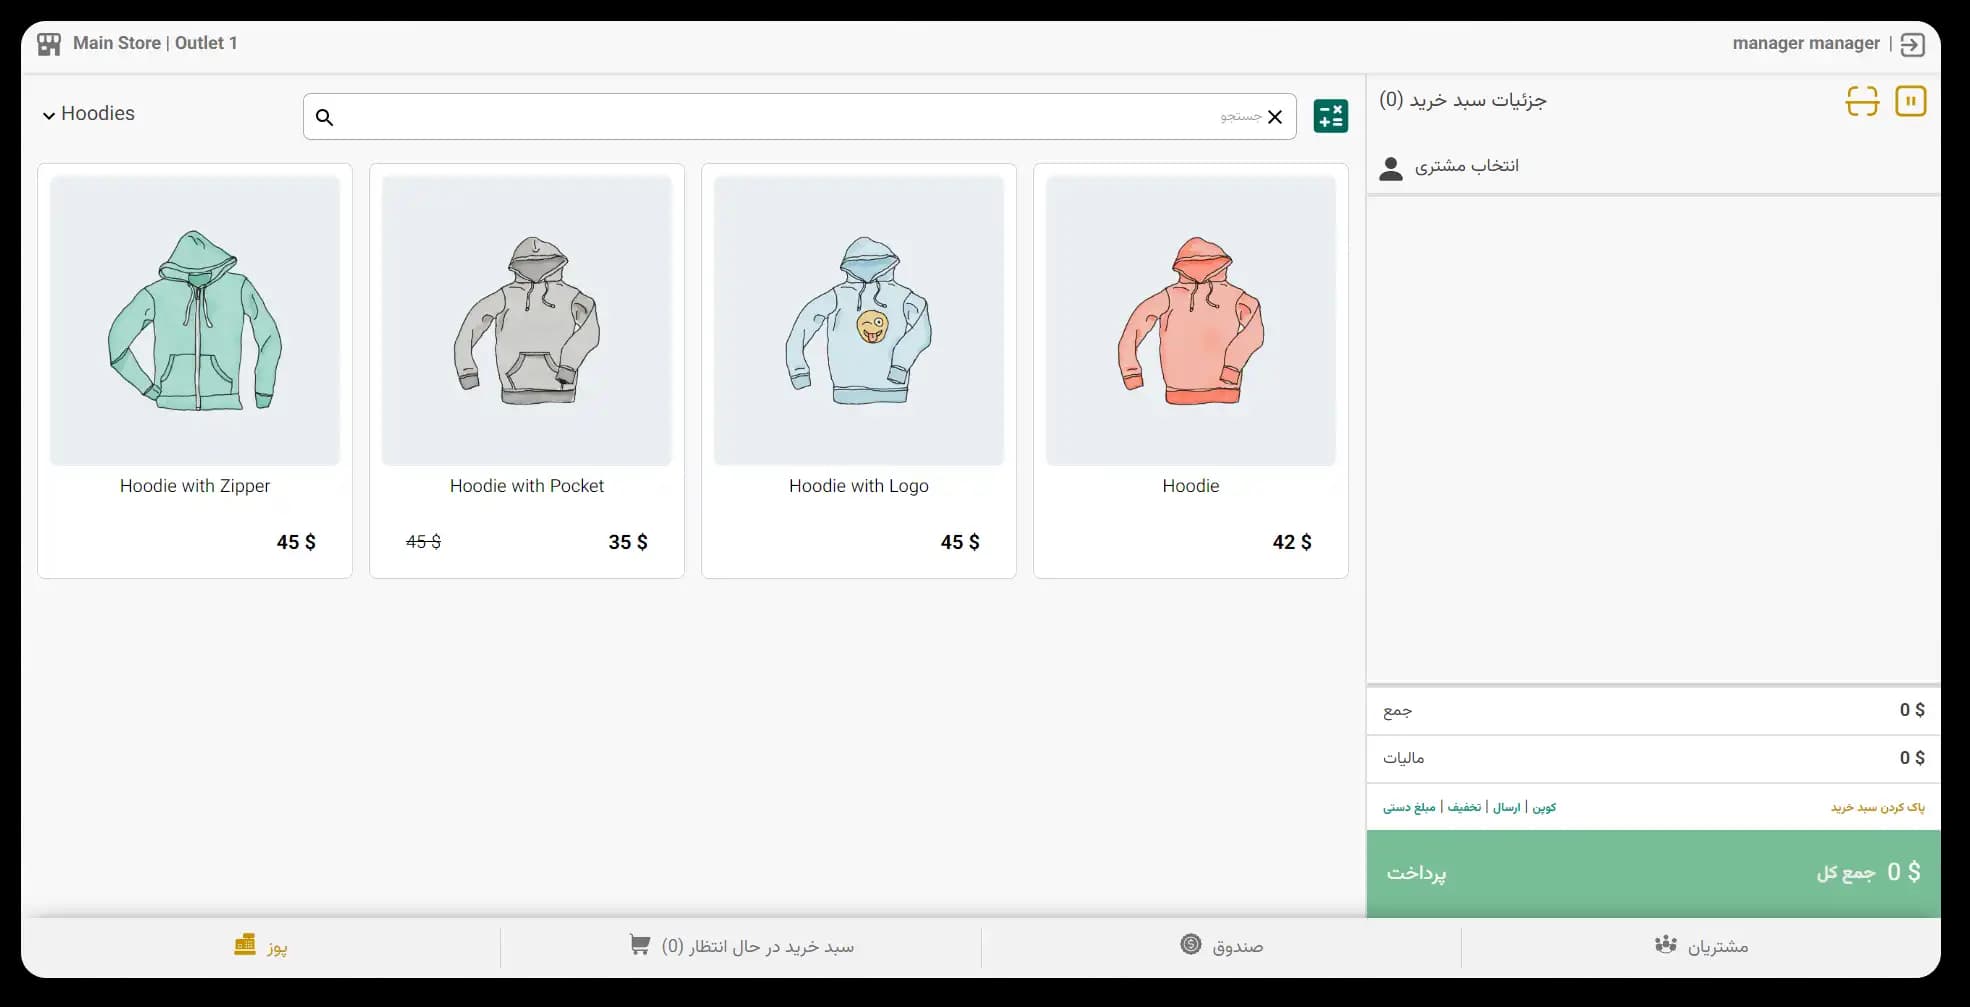Focus the product search field
Image resolution: width=1970 pixels, height=1007 pixels.
point(799,117)
